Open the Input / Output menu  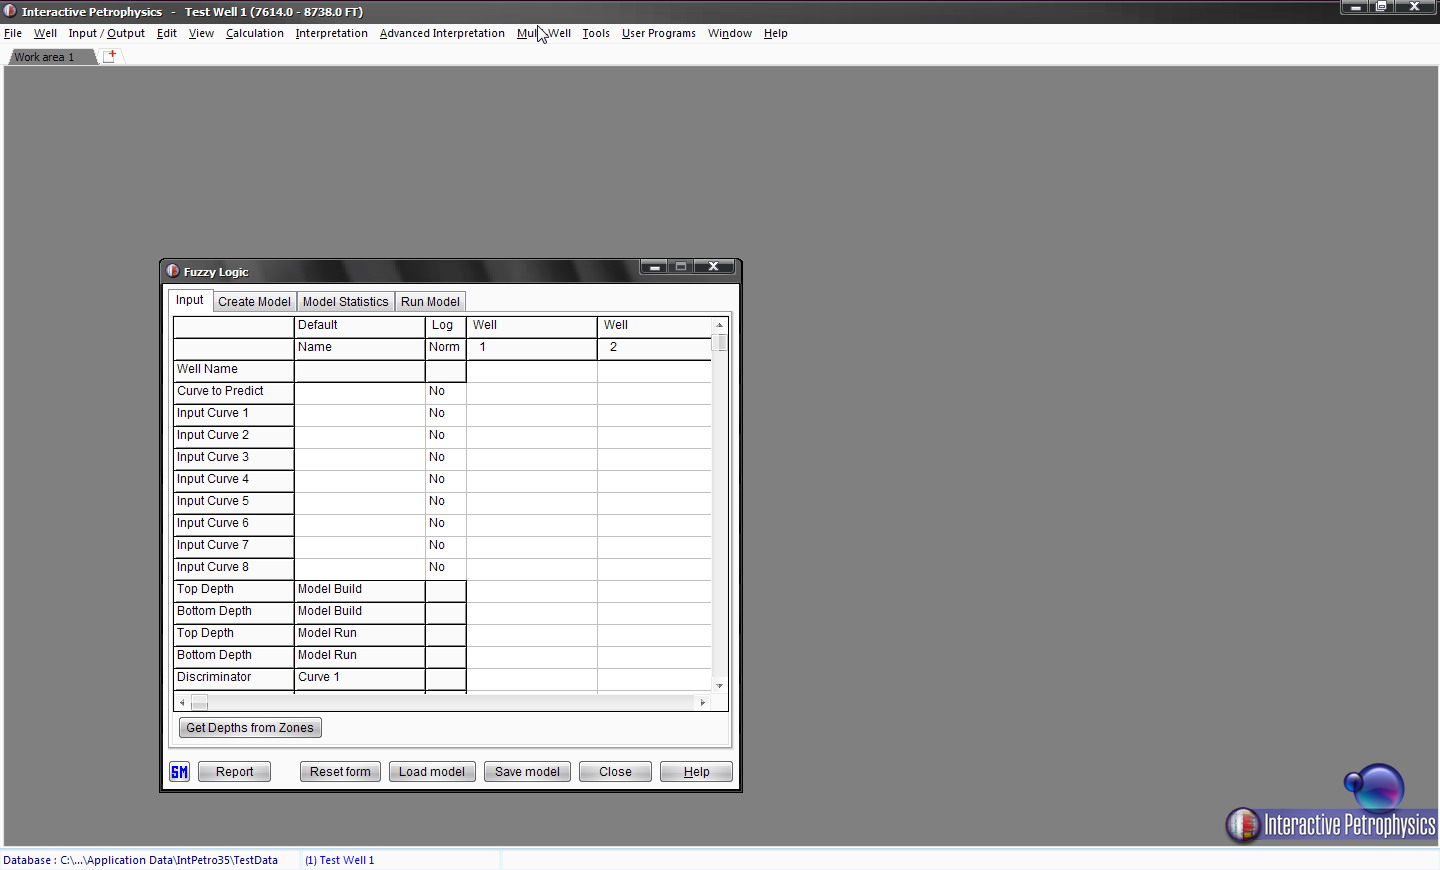107,33
